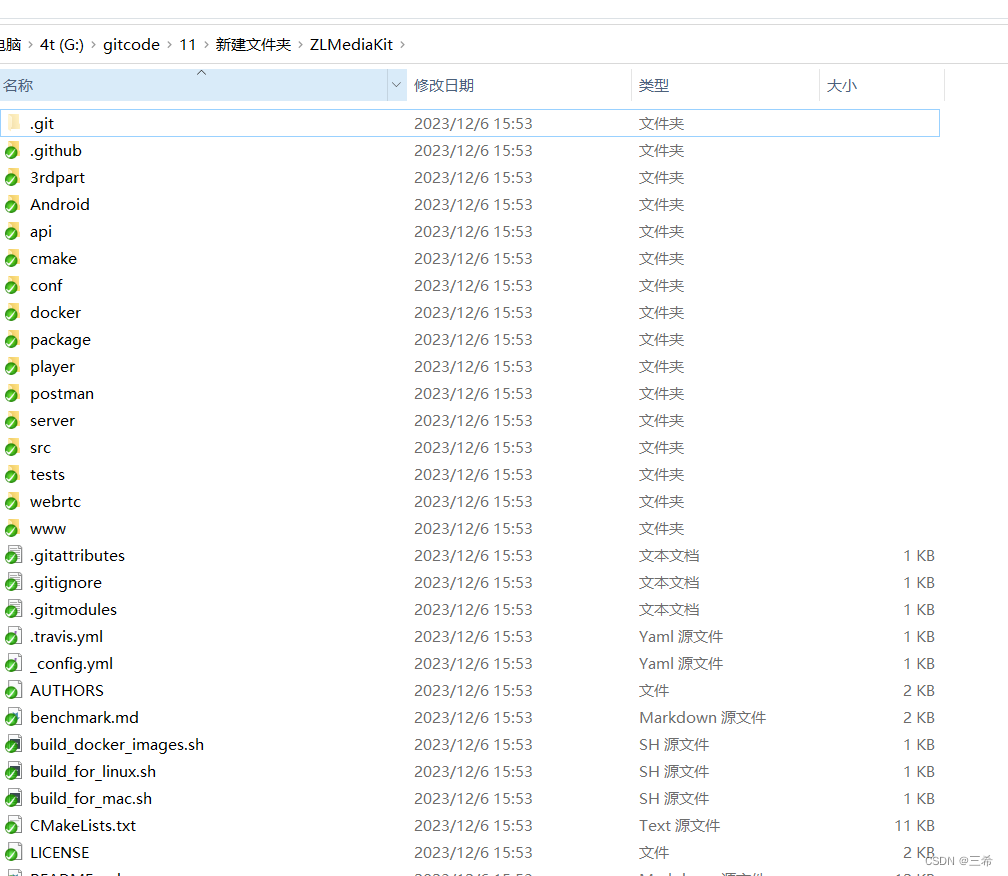Click the 文本文档 type of .gitignore
The width and height of the screenshot is (1008, 876).
click(x=669, y=582)
